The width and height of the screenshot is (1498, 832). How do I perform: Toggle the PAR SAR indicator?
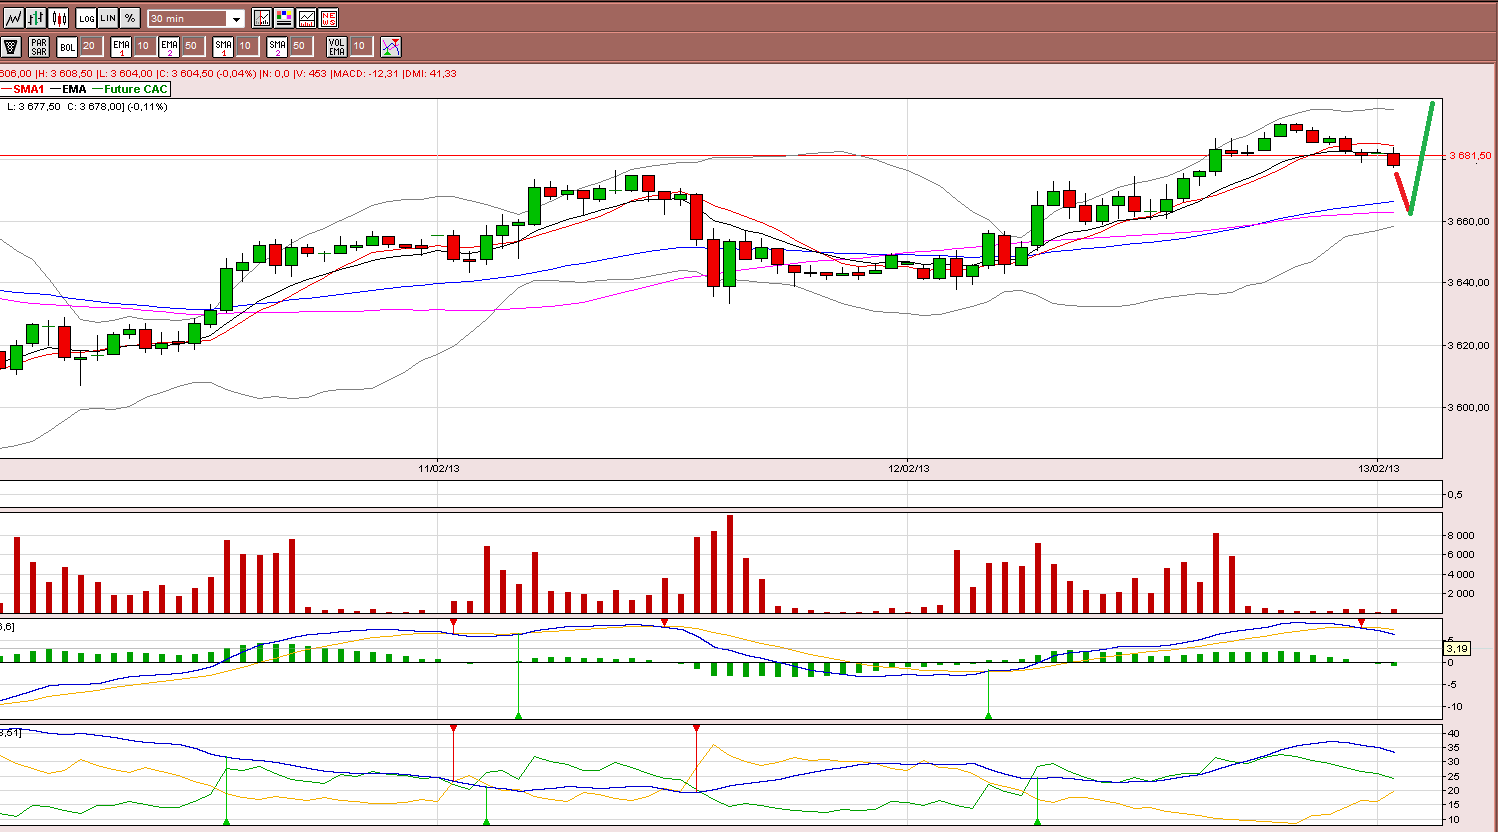tap(39, 46)
